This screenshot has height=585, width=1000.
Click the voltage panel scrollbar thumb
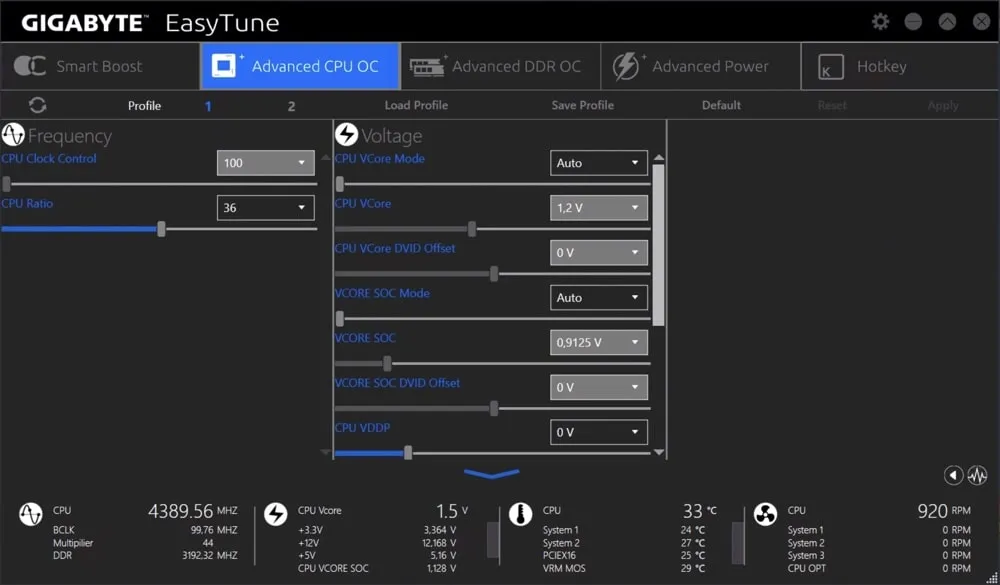pyautogui.click(x=659, y=245)
